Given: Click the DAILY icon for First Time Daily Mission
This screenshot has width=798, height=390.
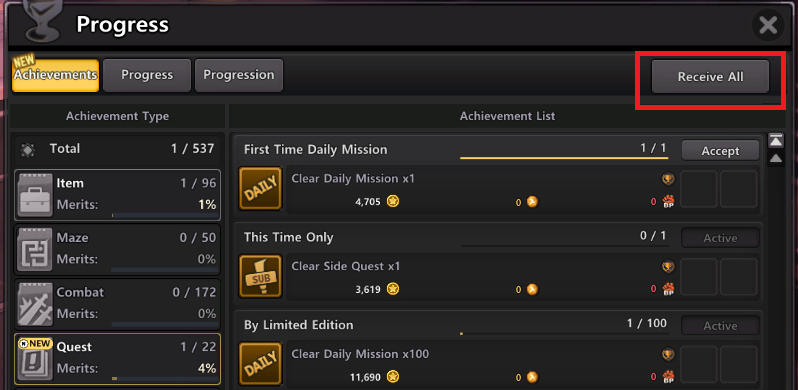Looking at the screenshot, I should click(x=260, y=189).
